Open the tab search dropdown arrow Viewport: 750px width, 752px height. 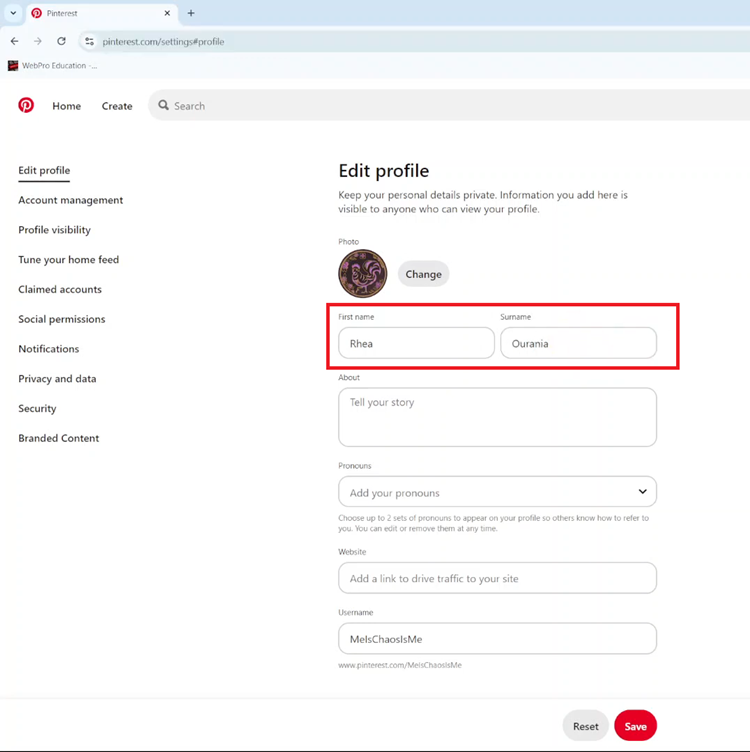[x=13, y=13]
